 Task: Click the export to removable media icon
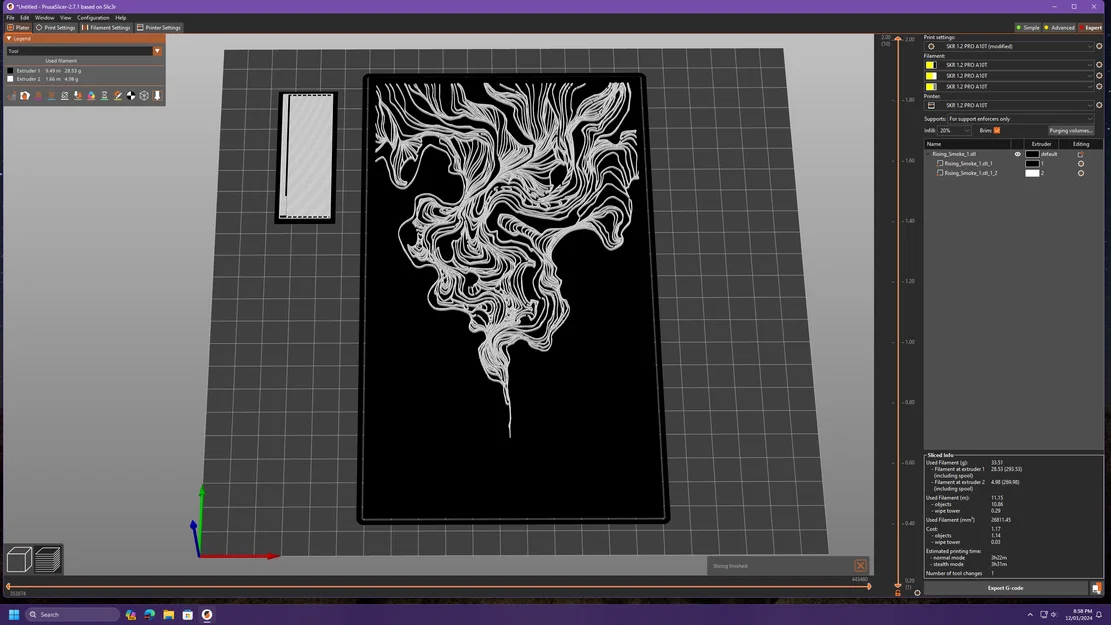(x=1096, y=588)
